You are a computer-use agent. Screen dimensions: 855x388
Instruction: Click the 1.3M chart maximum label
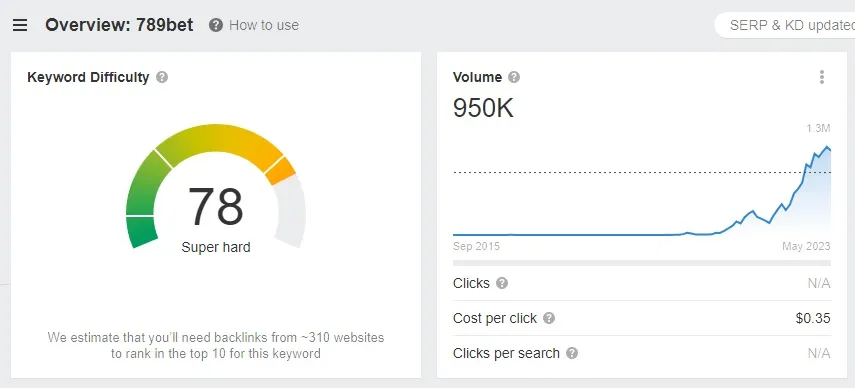[x=818, y=129]
